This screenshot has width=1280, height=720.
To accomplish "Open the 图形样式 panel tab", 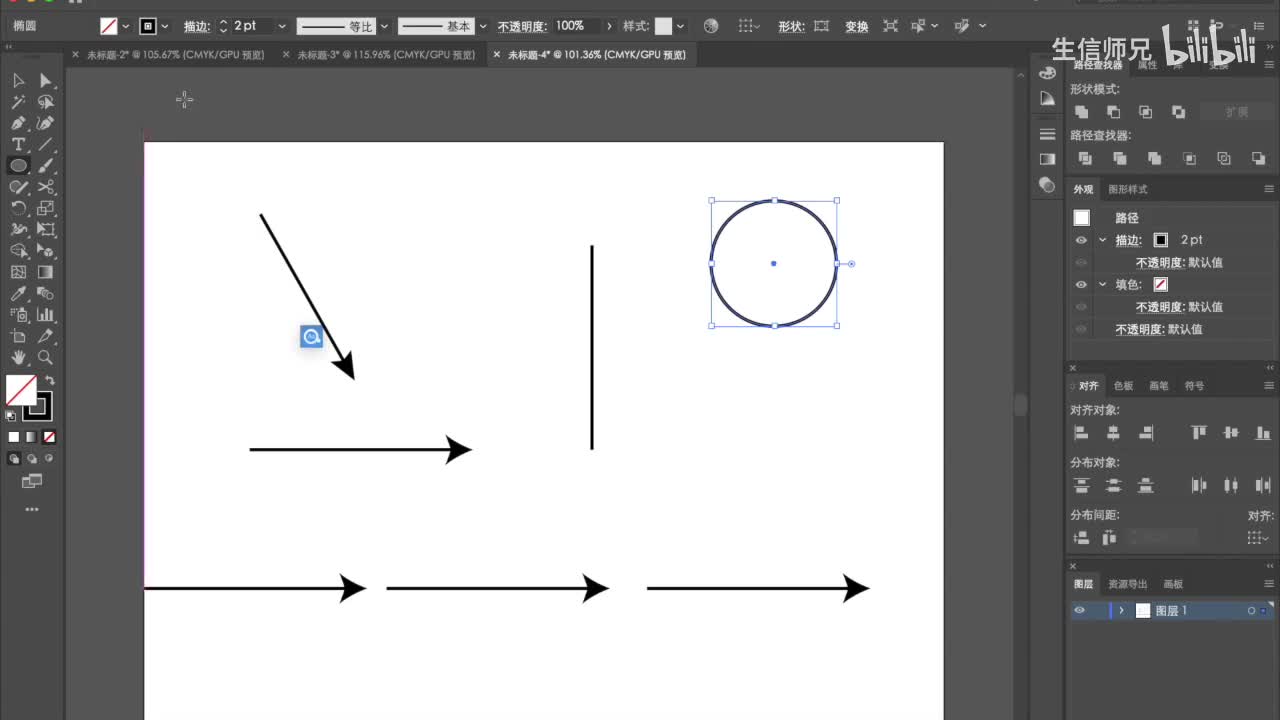I will click(x=1127, y=189).
